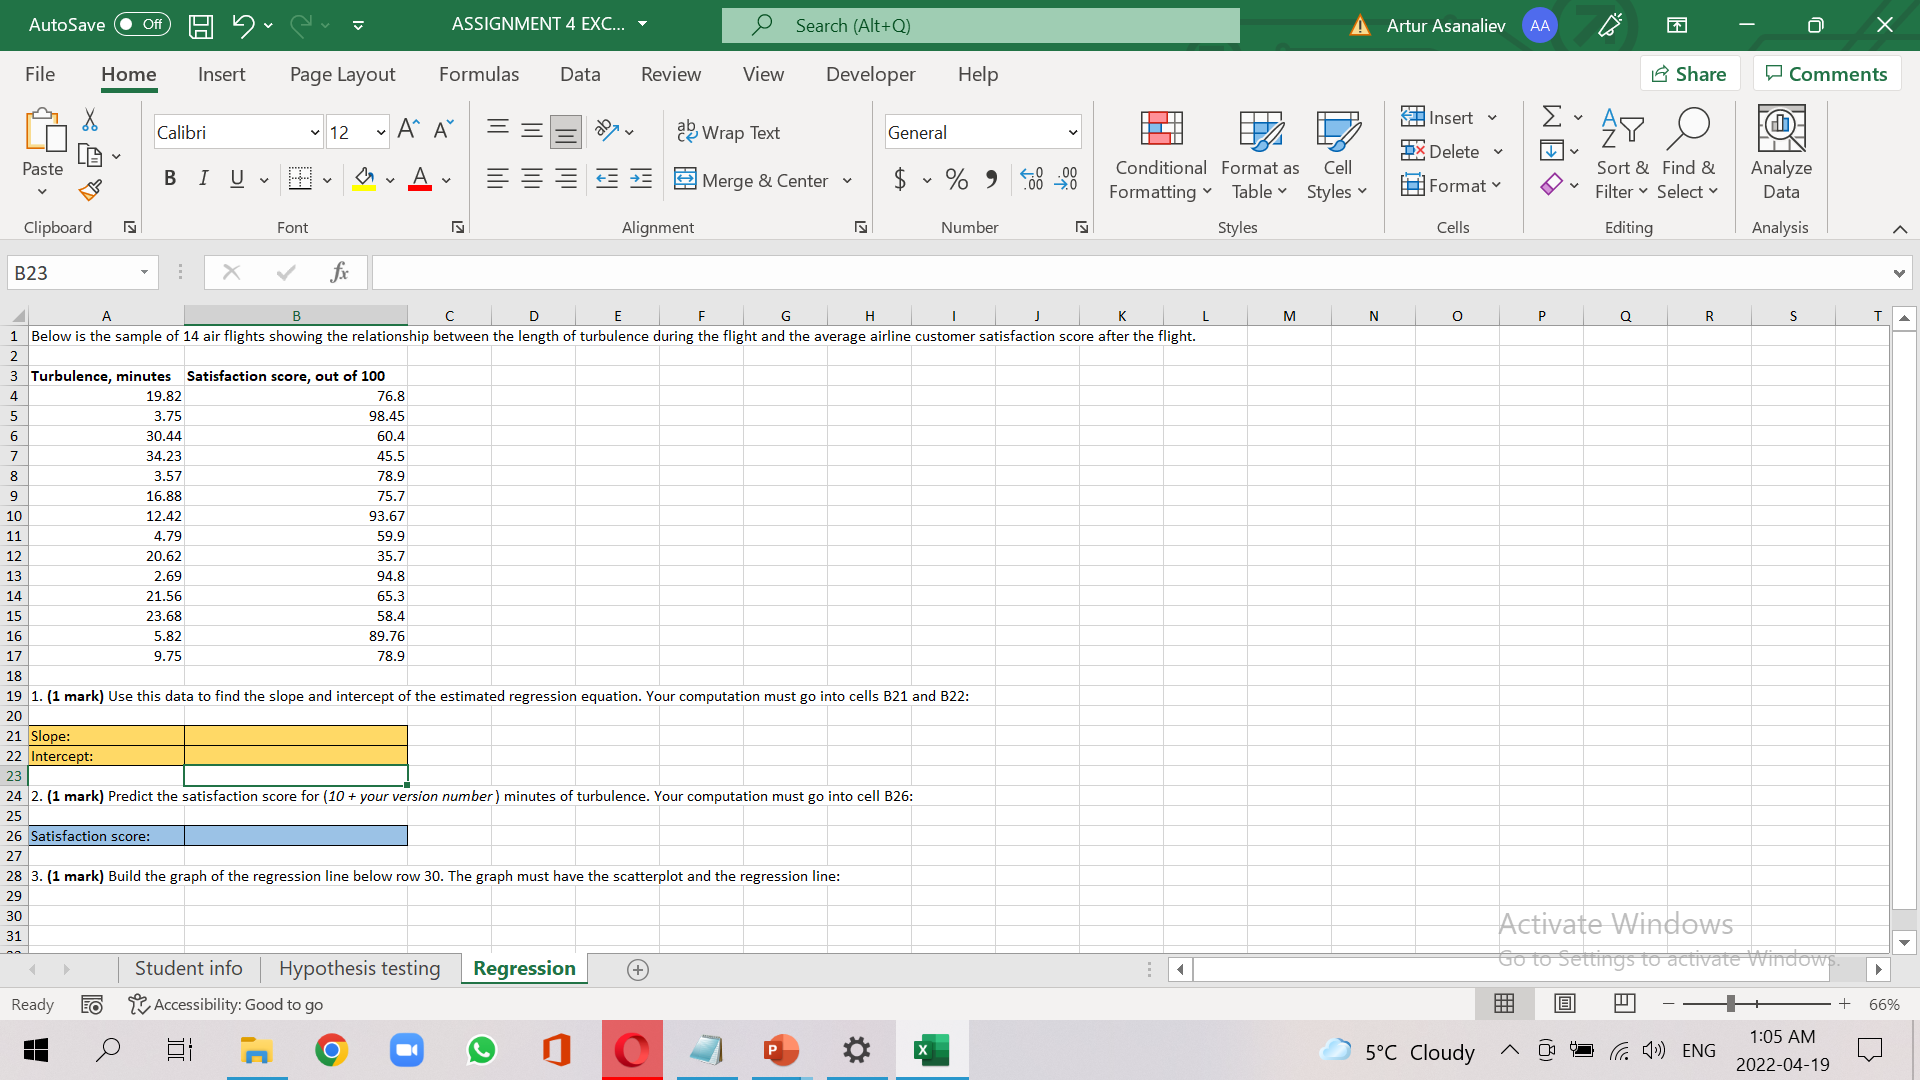
Task: Click the Share button
Action: point(1691,73)
